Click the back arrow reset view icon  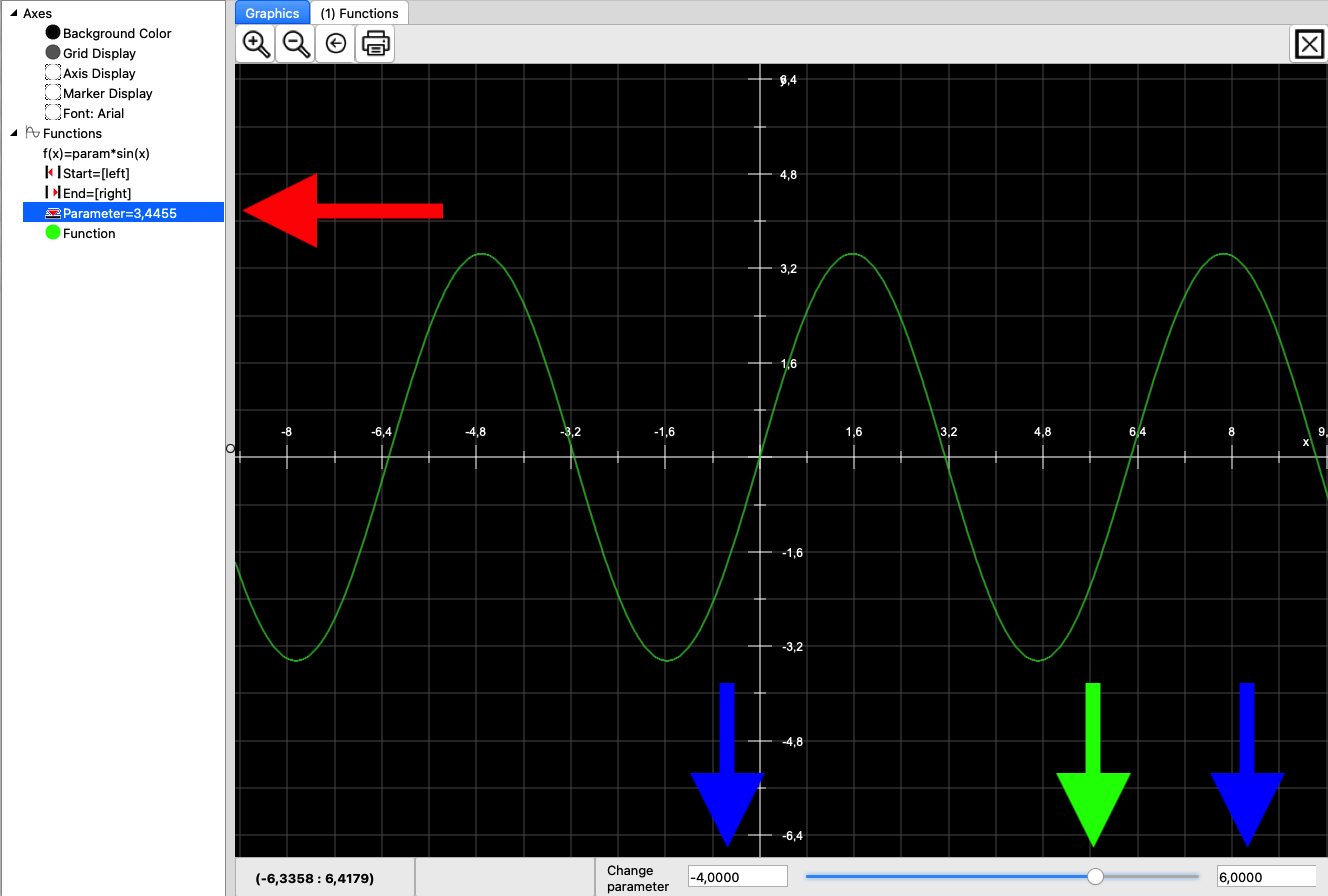[x=336, y=44]
